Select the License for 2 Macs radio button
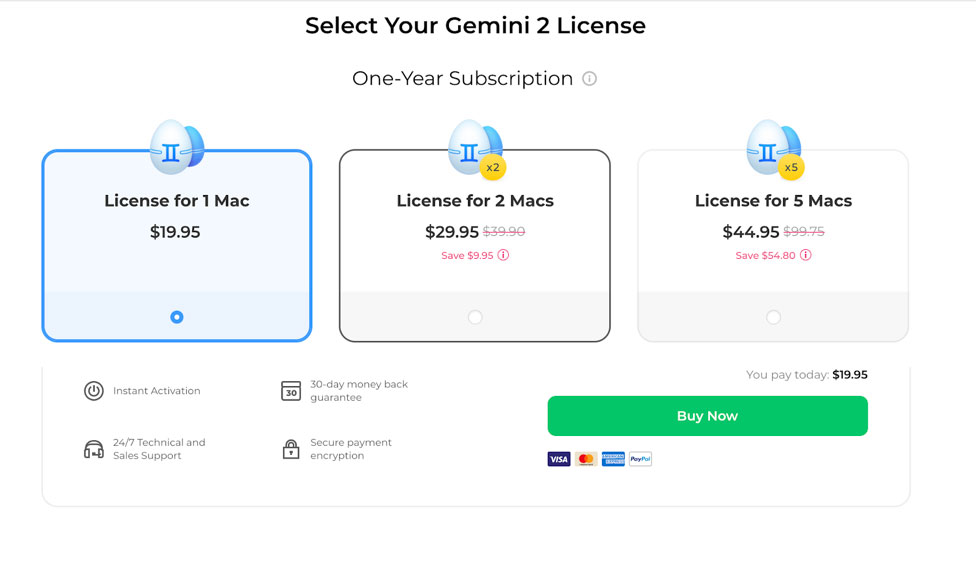Viewport: 976px width, 567px height. coord(475,317)
